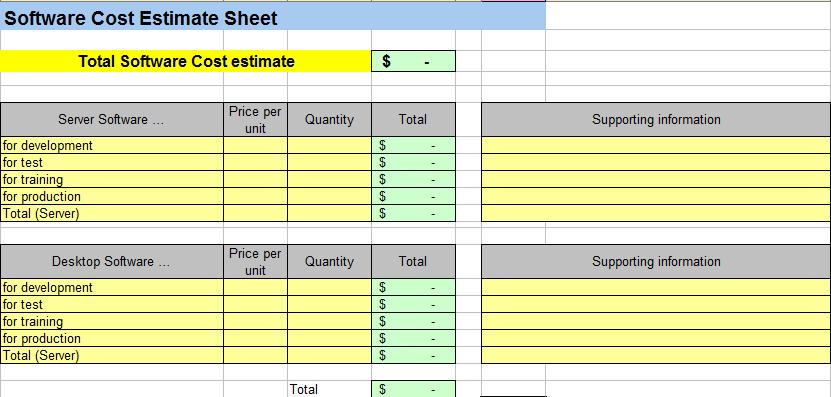Image resolution: width=831 pixels, height=397 pixels.
Task: Select Total (Server) label in Server Software table
Action: point(112,213)
